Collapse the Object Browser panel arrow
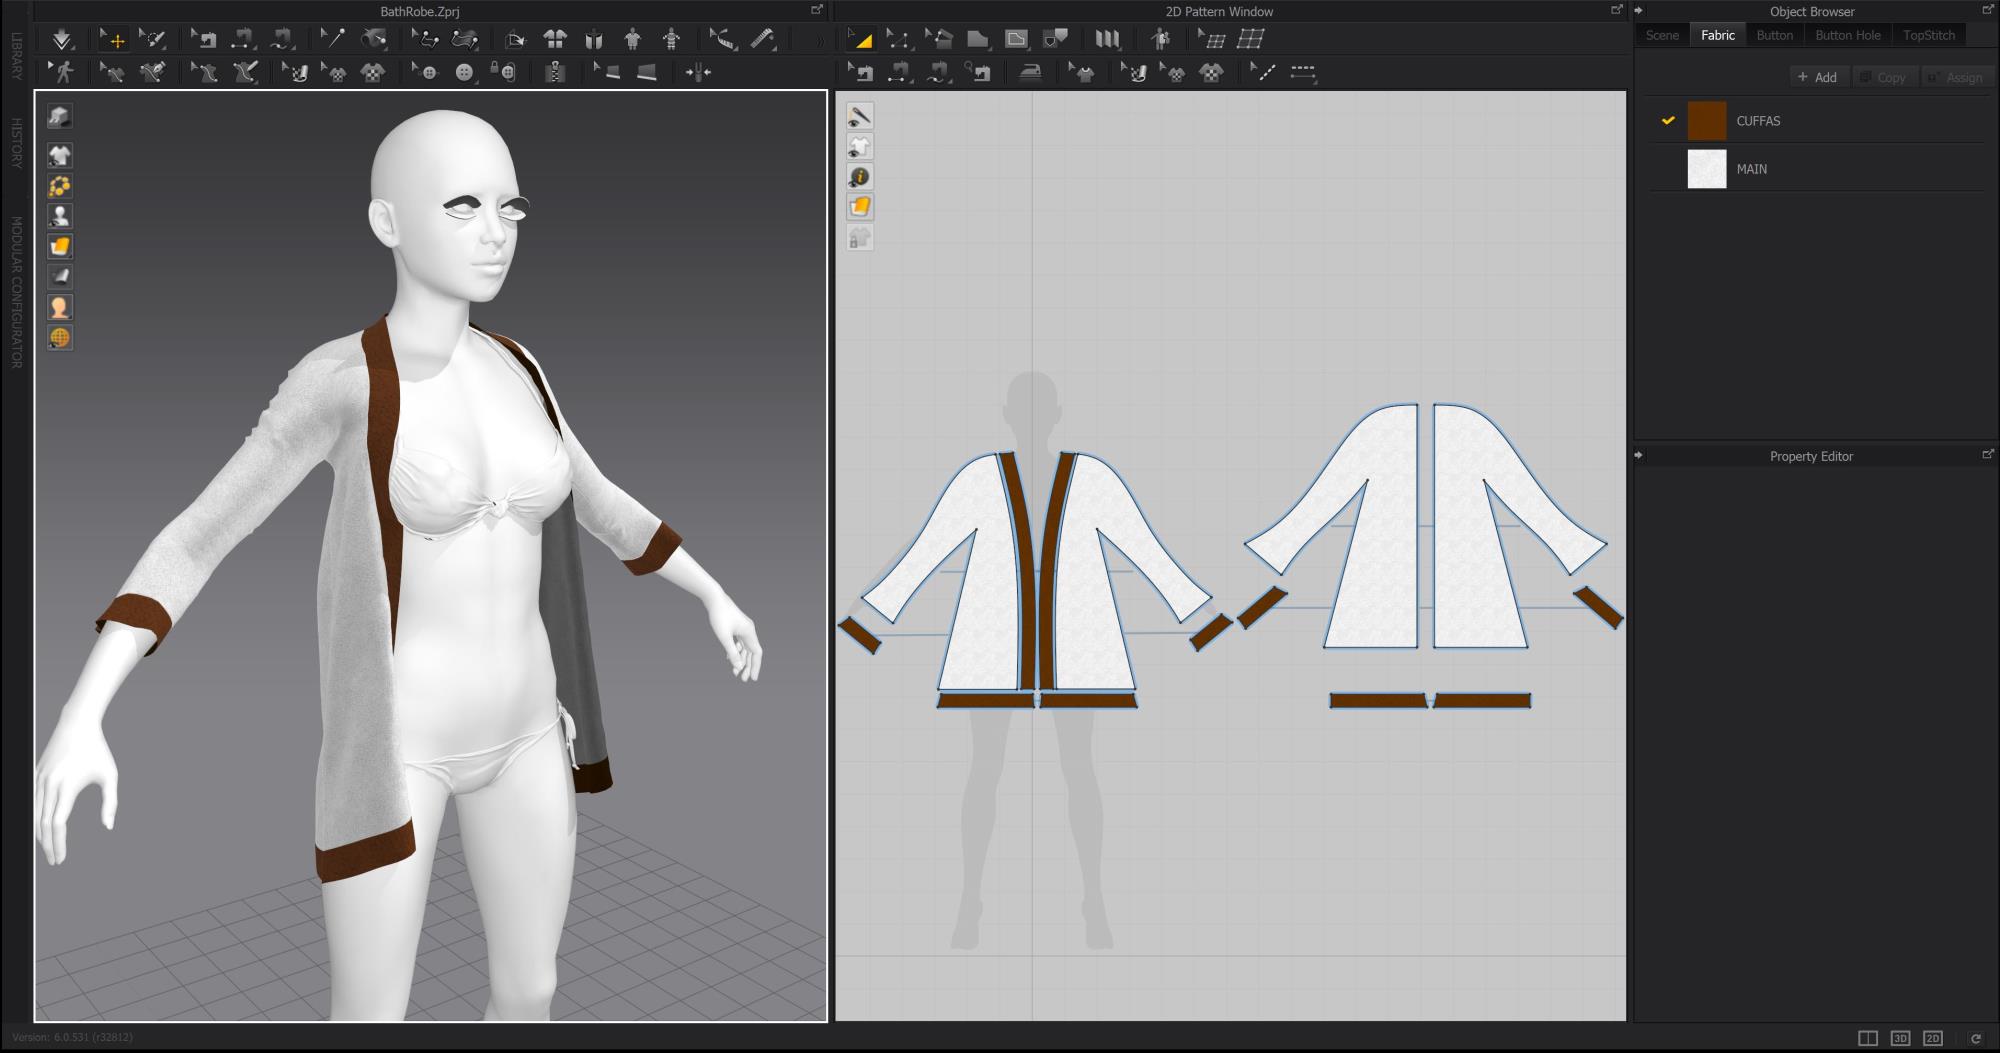Image resolution: width=2000 pixels, height=1053 pixels. [x=1639, y=10]
